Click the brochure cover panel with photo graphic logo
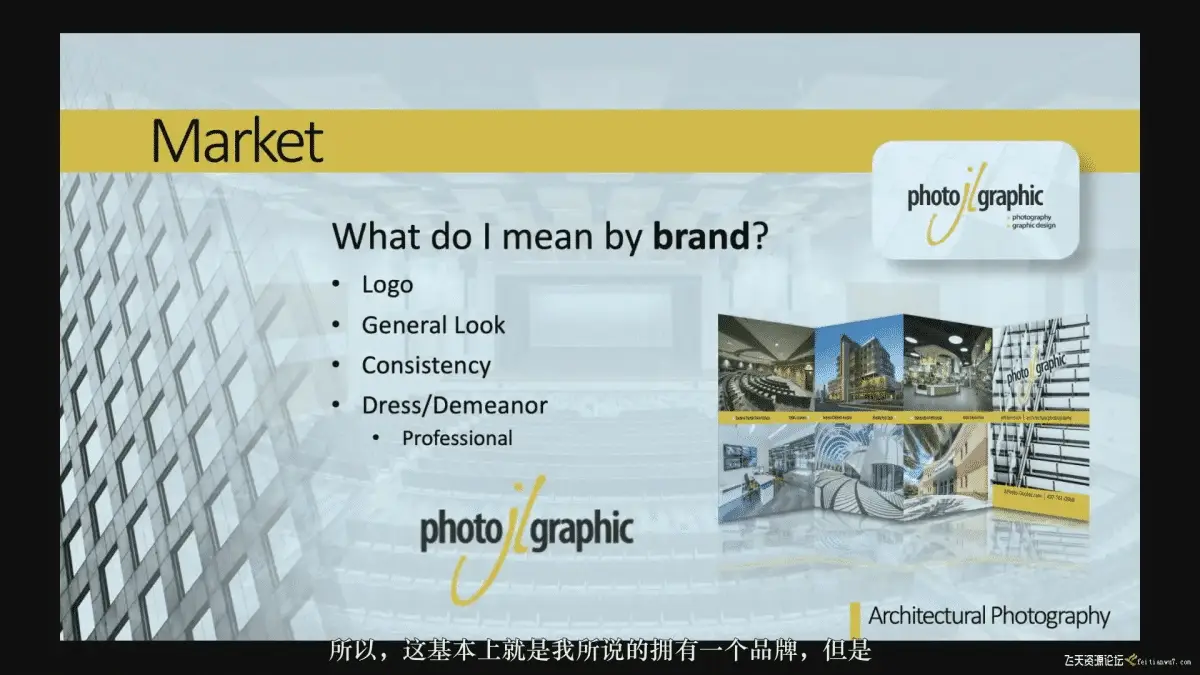The height and width of the screenshot is (675, 1200). click(1039, 420)
